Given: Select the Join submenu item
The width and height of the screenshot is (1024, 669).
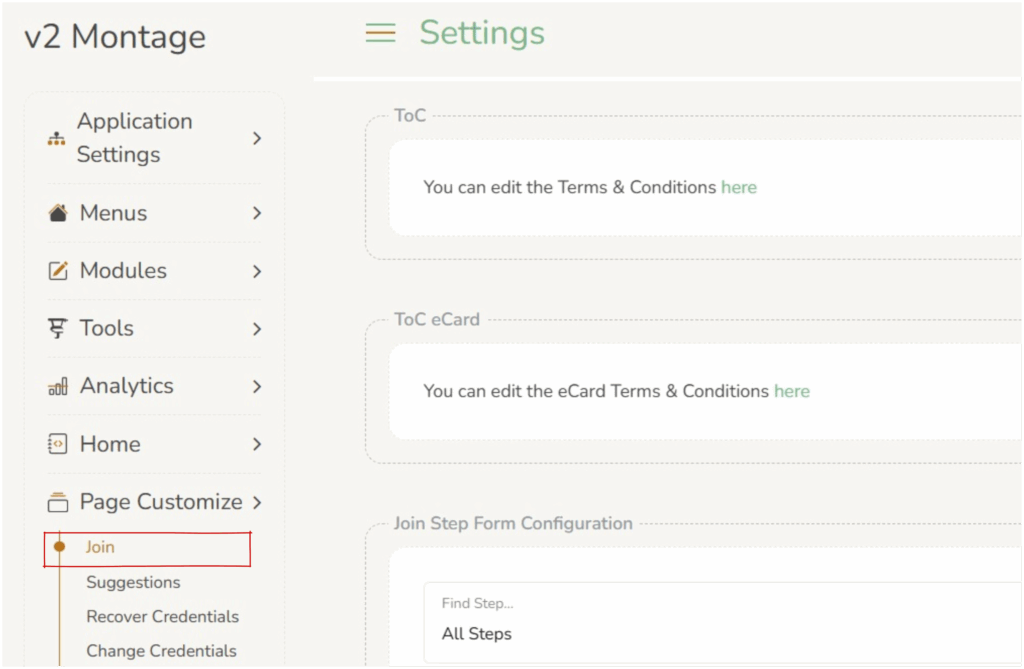Looking at the screenshot, I should pos(100,548).
